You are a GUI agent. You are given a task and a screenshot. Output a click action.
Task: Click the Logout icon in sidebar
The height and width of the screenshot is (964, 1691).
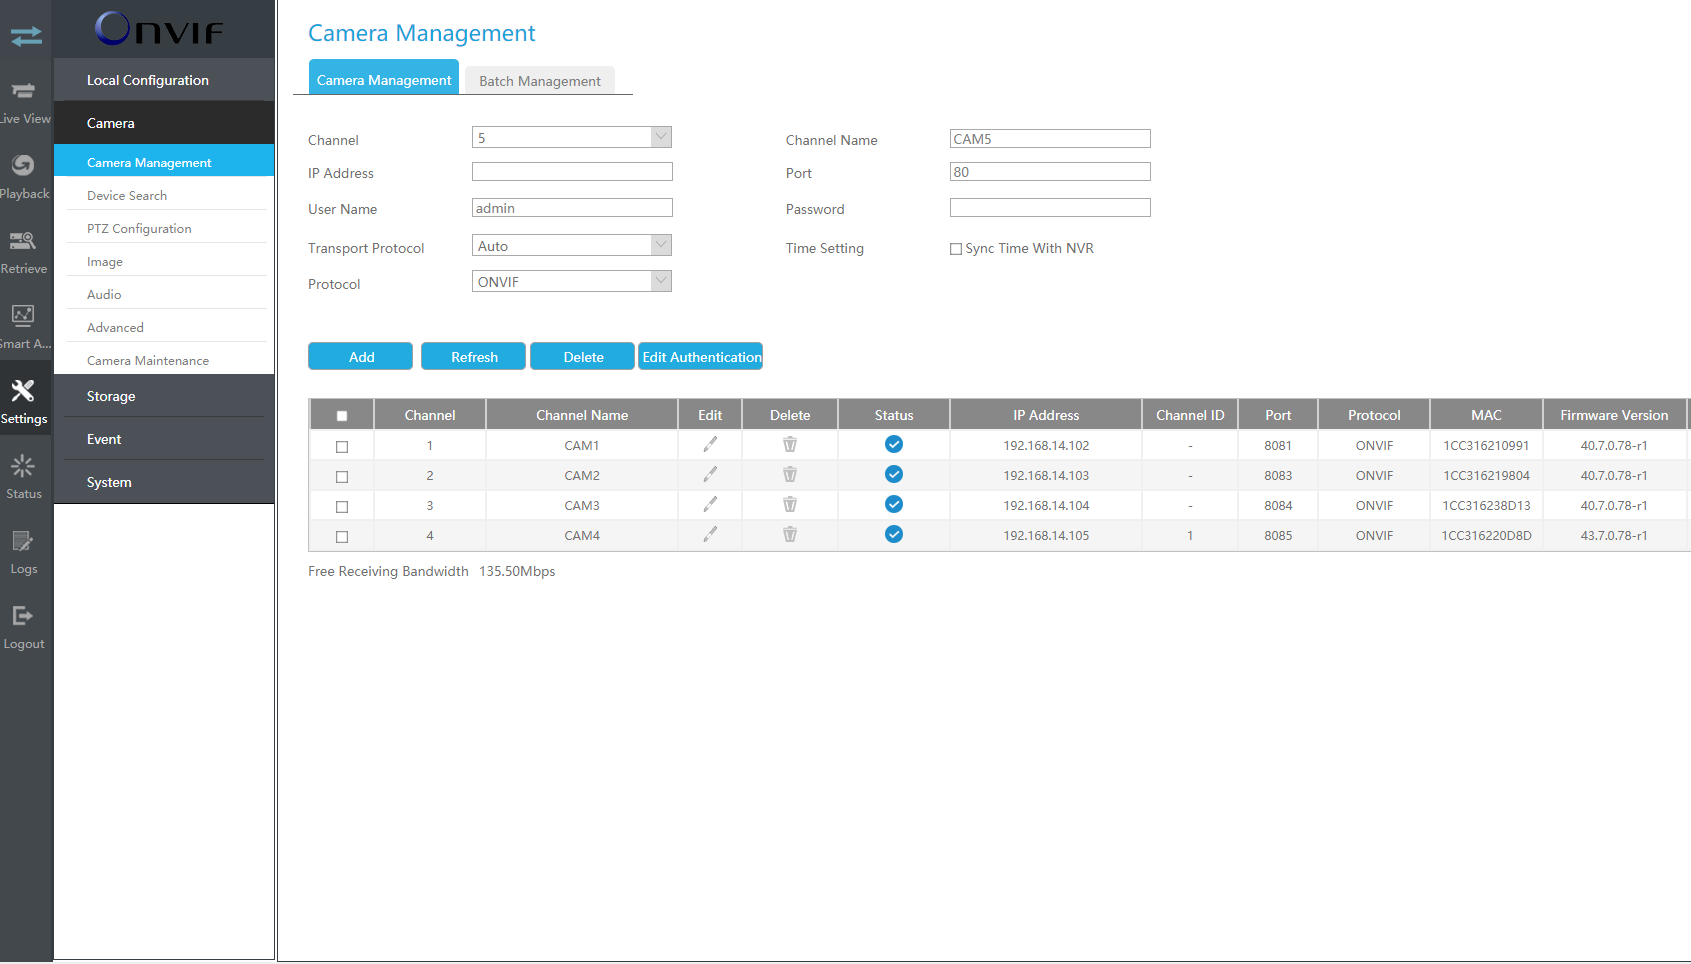pos(23,616)
